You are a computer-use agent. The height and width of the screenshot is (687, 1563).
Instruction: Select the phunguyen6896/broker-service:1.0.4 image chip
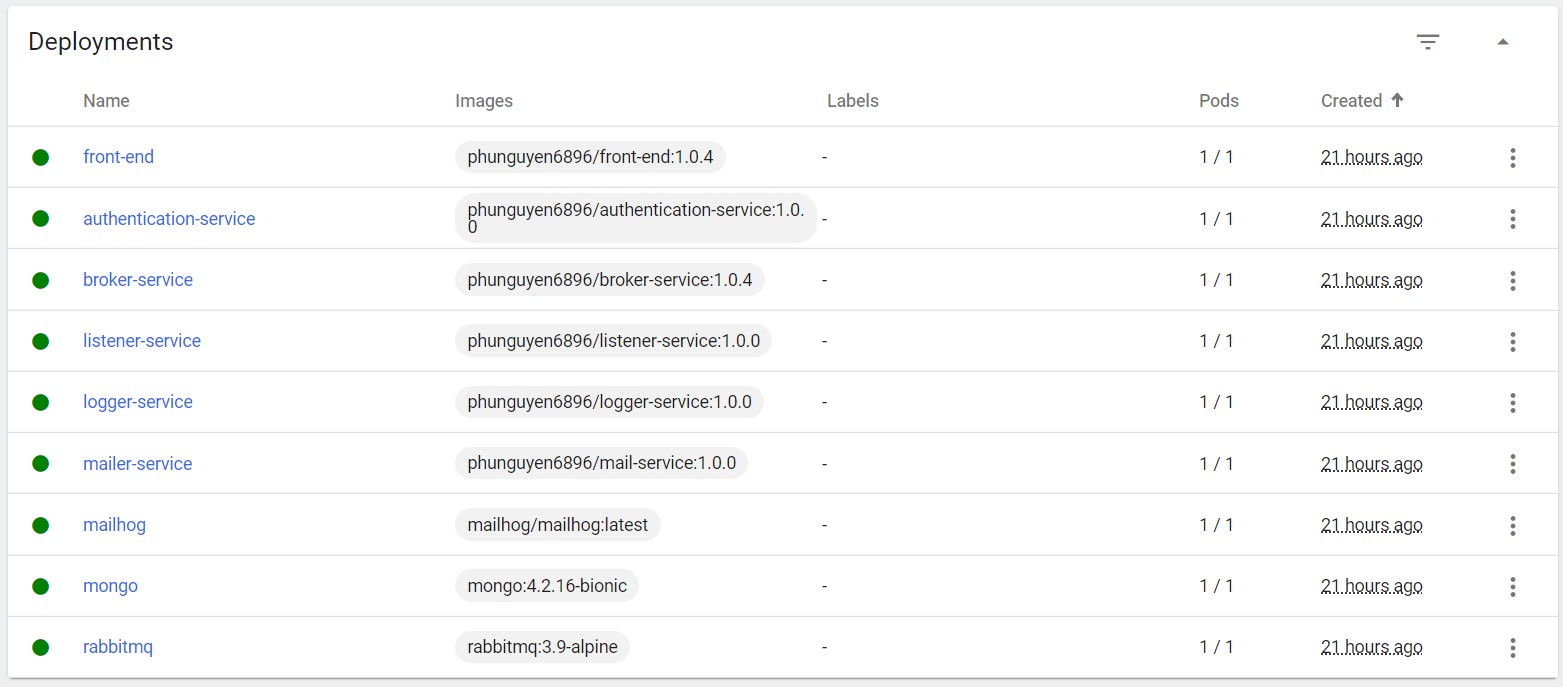pos(610,280)
